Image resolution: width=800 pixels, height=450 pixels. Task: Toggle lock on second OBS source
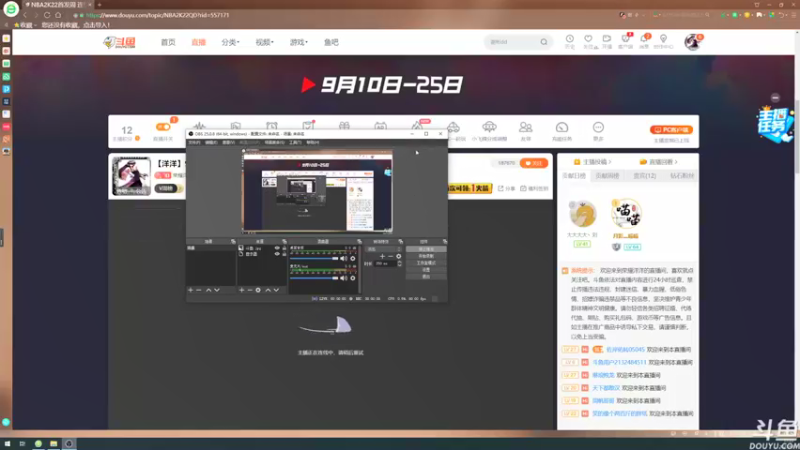click(284, 254)
